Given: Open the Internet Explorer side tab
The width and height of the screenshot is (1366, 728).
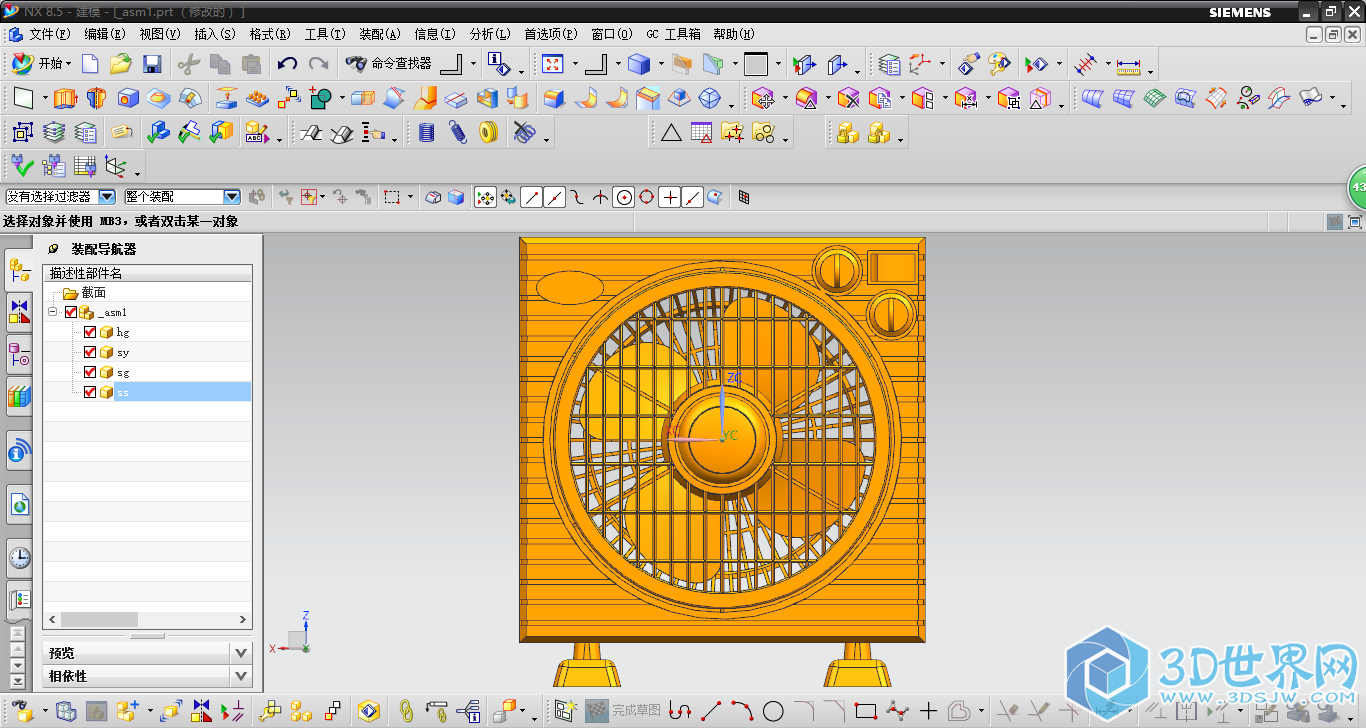Looking at the screenshot, I should pos(19,505).
